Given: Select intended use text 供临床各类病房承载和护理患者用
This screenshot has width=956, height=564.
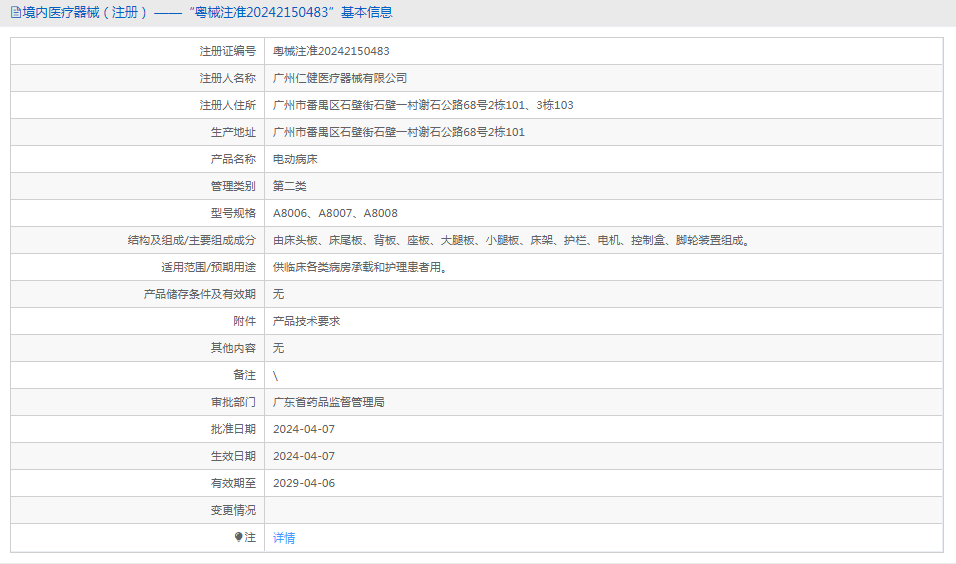Looking at the screenshot, I should tap(362, 267).
